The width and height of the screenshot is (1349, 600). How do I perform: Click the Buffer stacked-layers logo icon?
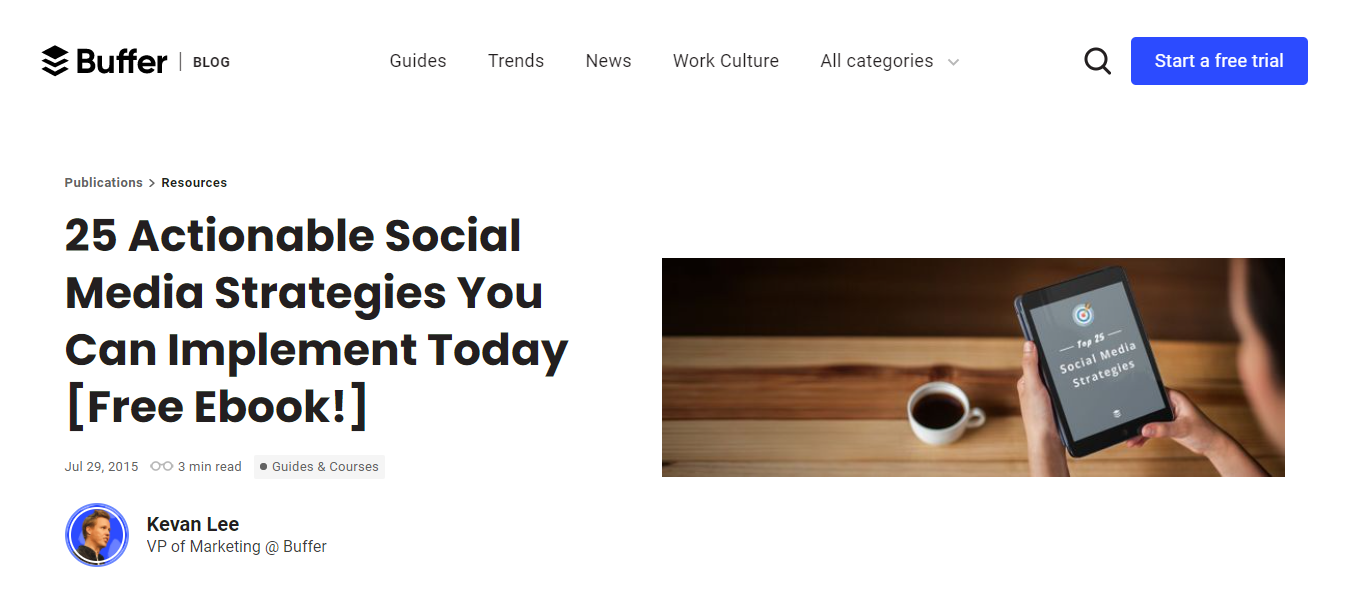point(54,61)
